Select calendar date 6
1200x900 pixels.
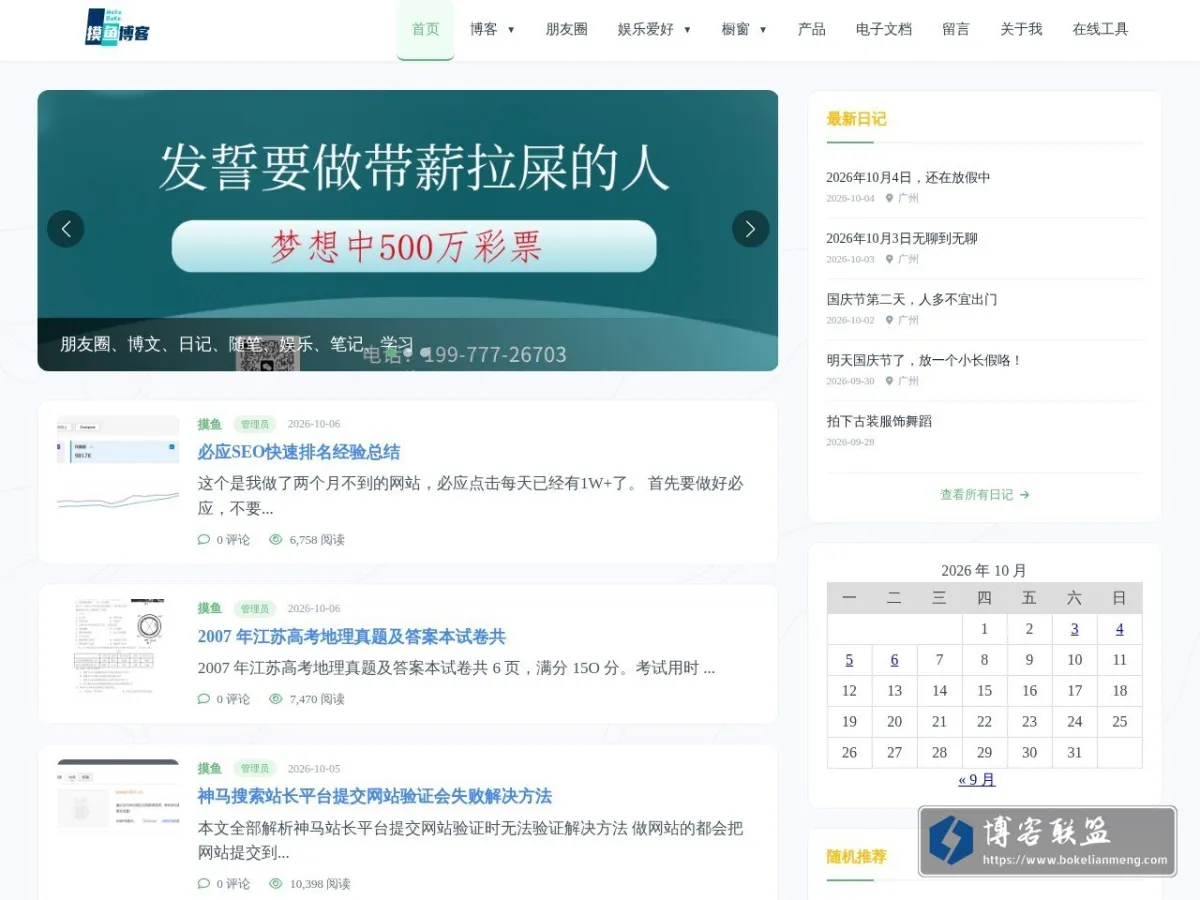pyautogui.click(x=894, y=660)
